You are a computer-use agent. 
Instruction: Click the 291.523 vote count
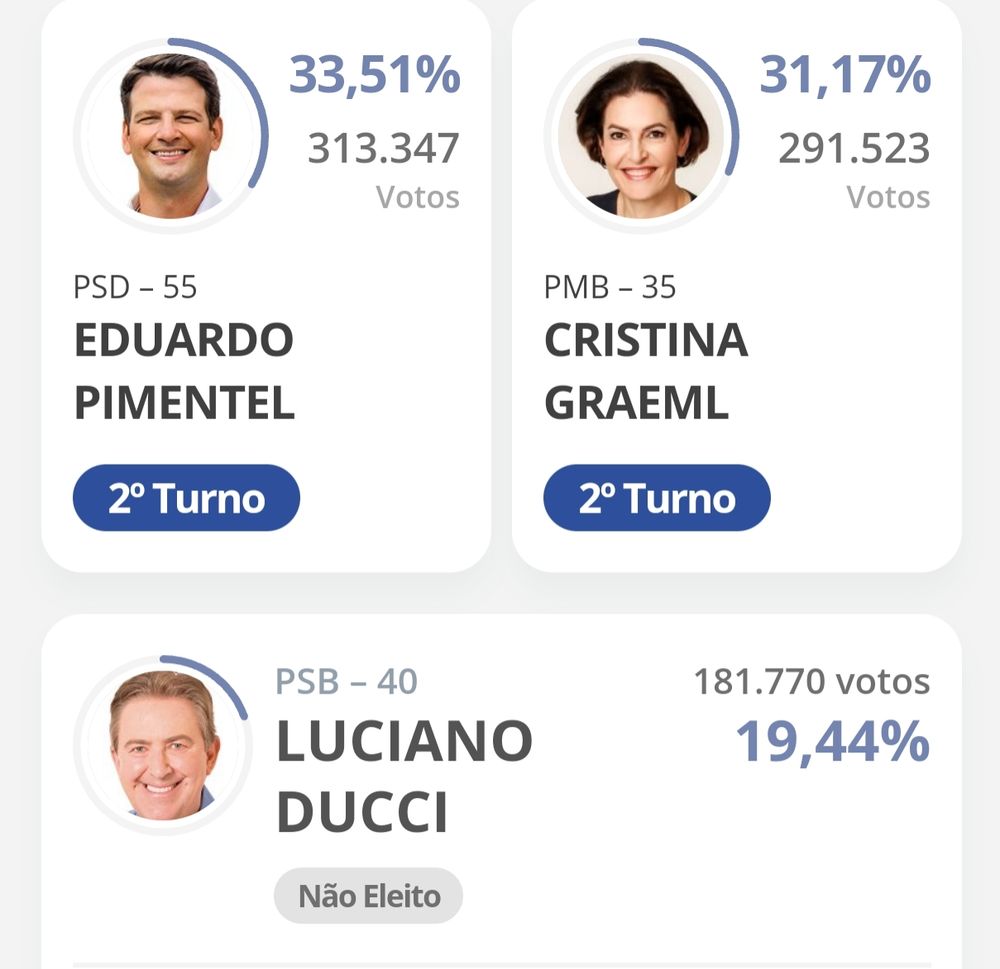[854, 148]
